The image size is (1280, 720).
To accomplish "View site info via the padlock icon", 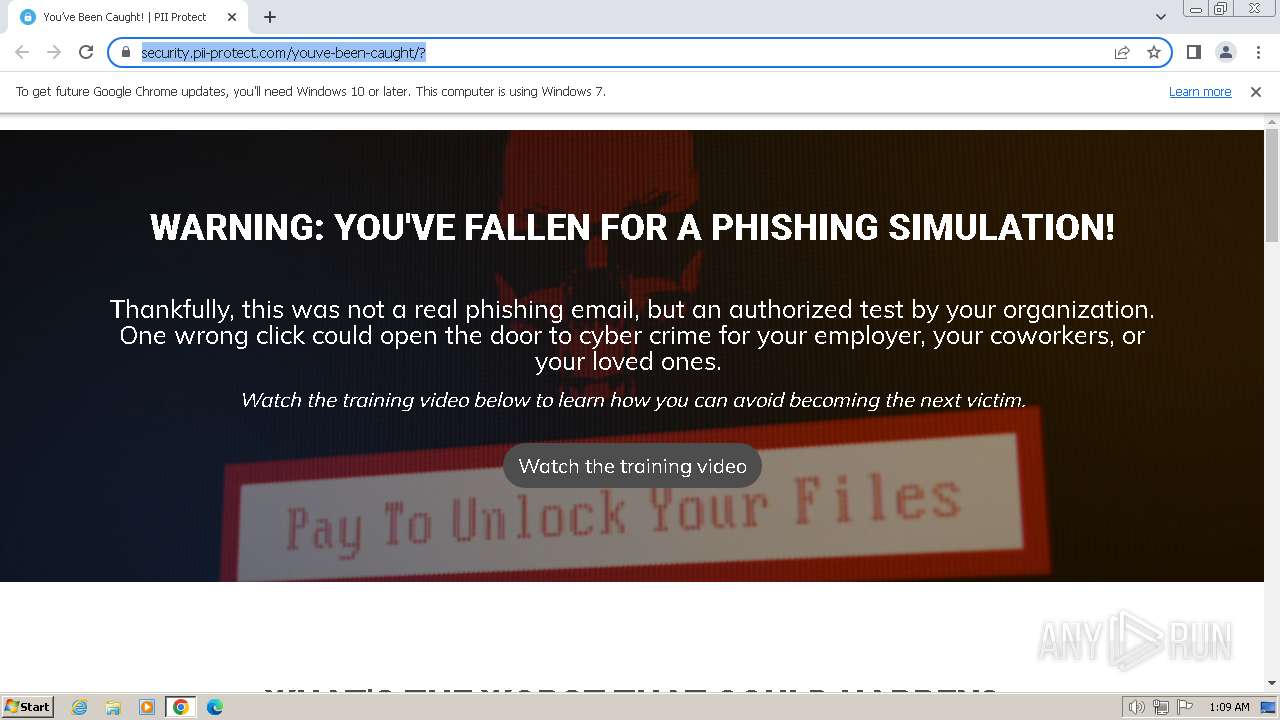I will pos(126,52).
